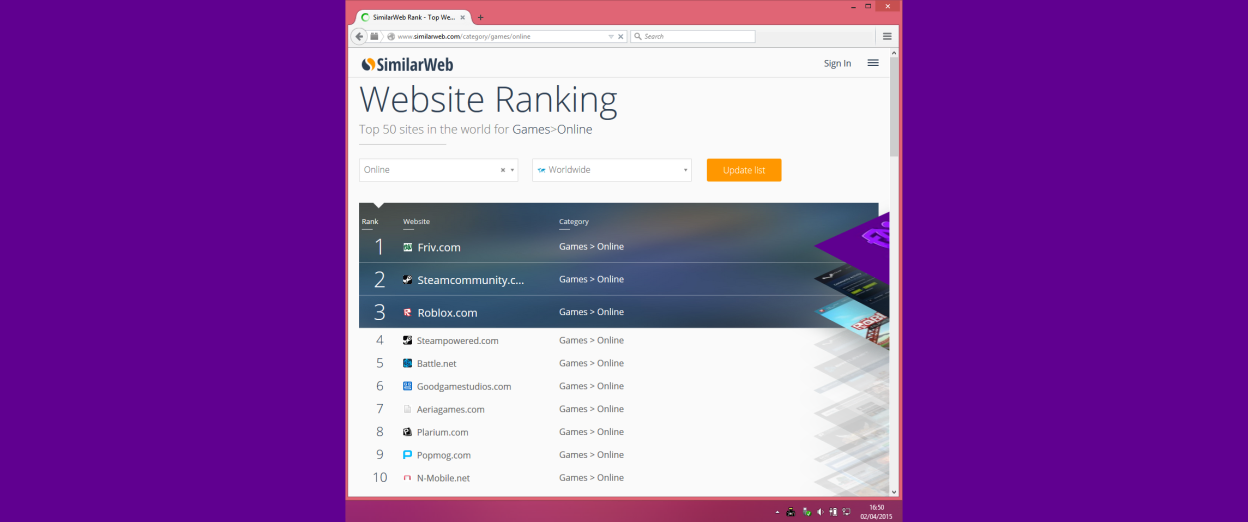Open the Roblox.com ranking entry
The image size is (1248, 522).
pos(447,313)
